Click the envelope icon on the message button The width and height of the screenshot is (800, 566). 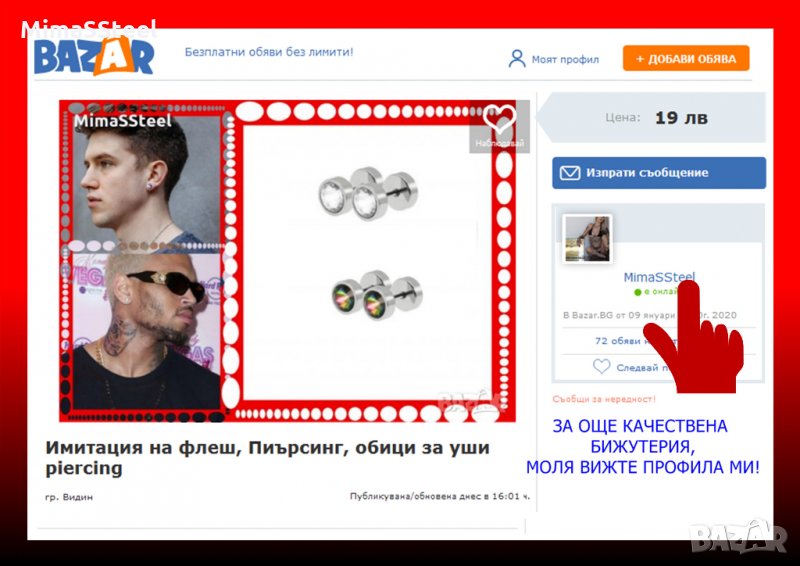point(569,173)
